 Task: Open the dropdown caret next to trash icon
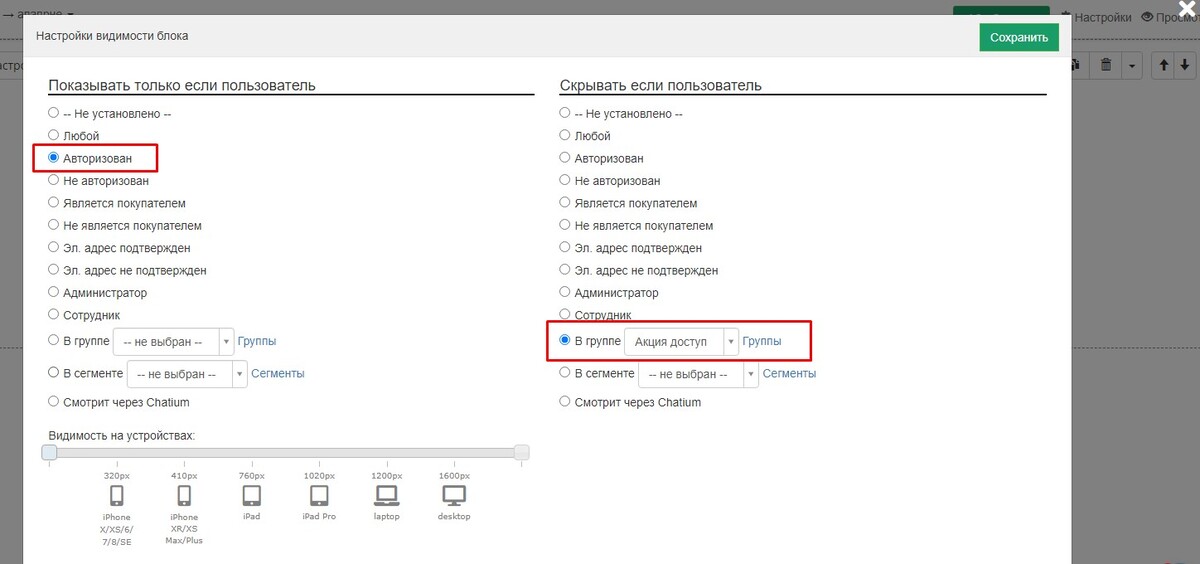(1131, 65)
